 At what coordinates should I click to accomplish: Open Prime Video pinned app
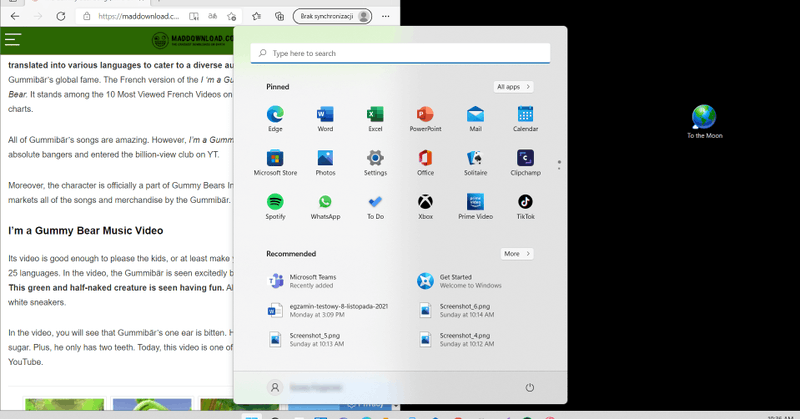point(475,207)
